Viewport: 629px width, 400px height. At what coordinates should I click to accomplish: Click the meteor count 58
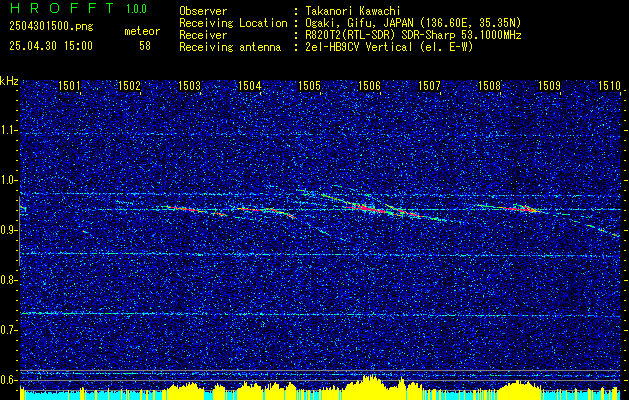pos(145,46)
